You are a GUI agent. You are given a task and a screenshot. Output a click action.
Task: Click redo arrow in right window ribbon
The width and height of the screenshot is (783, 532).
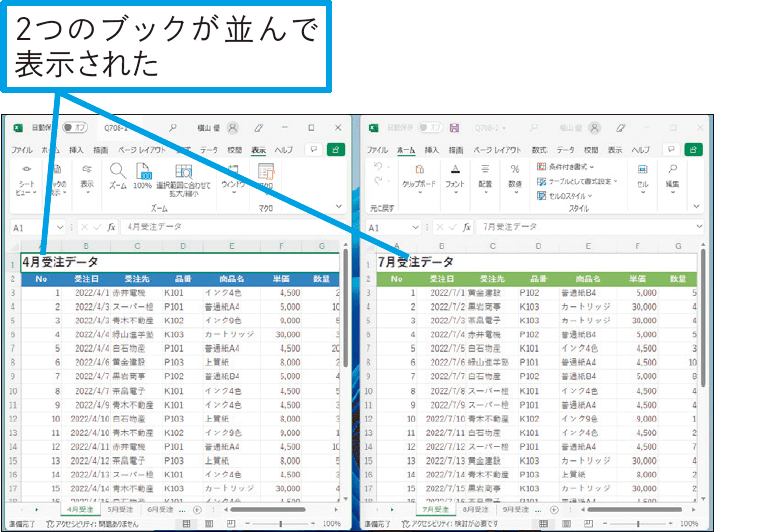pos(378,181)
